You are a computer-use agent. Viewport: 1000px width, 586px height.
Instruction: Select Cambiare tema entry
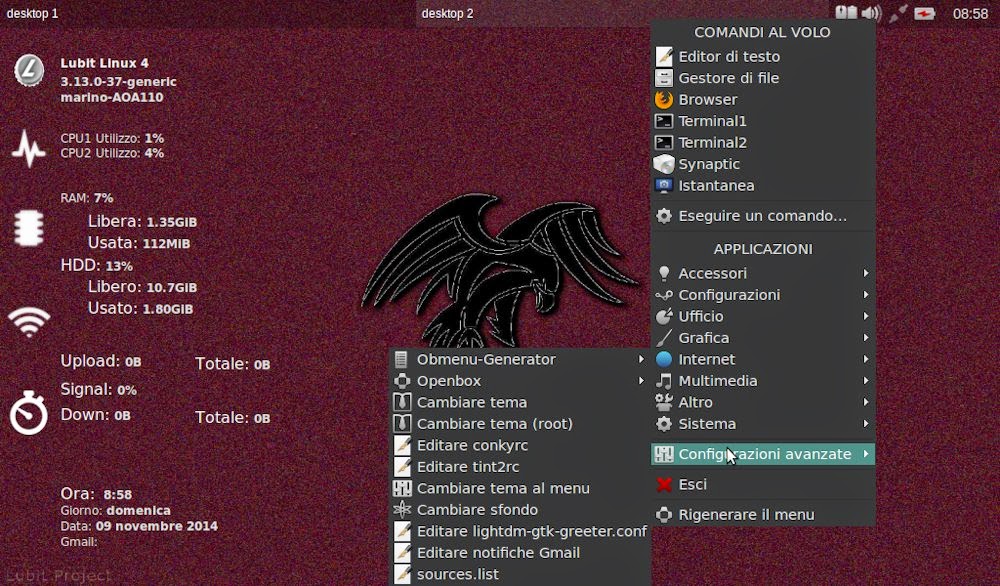(520, 402)
